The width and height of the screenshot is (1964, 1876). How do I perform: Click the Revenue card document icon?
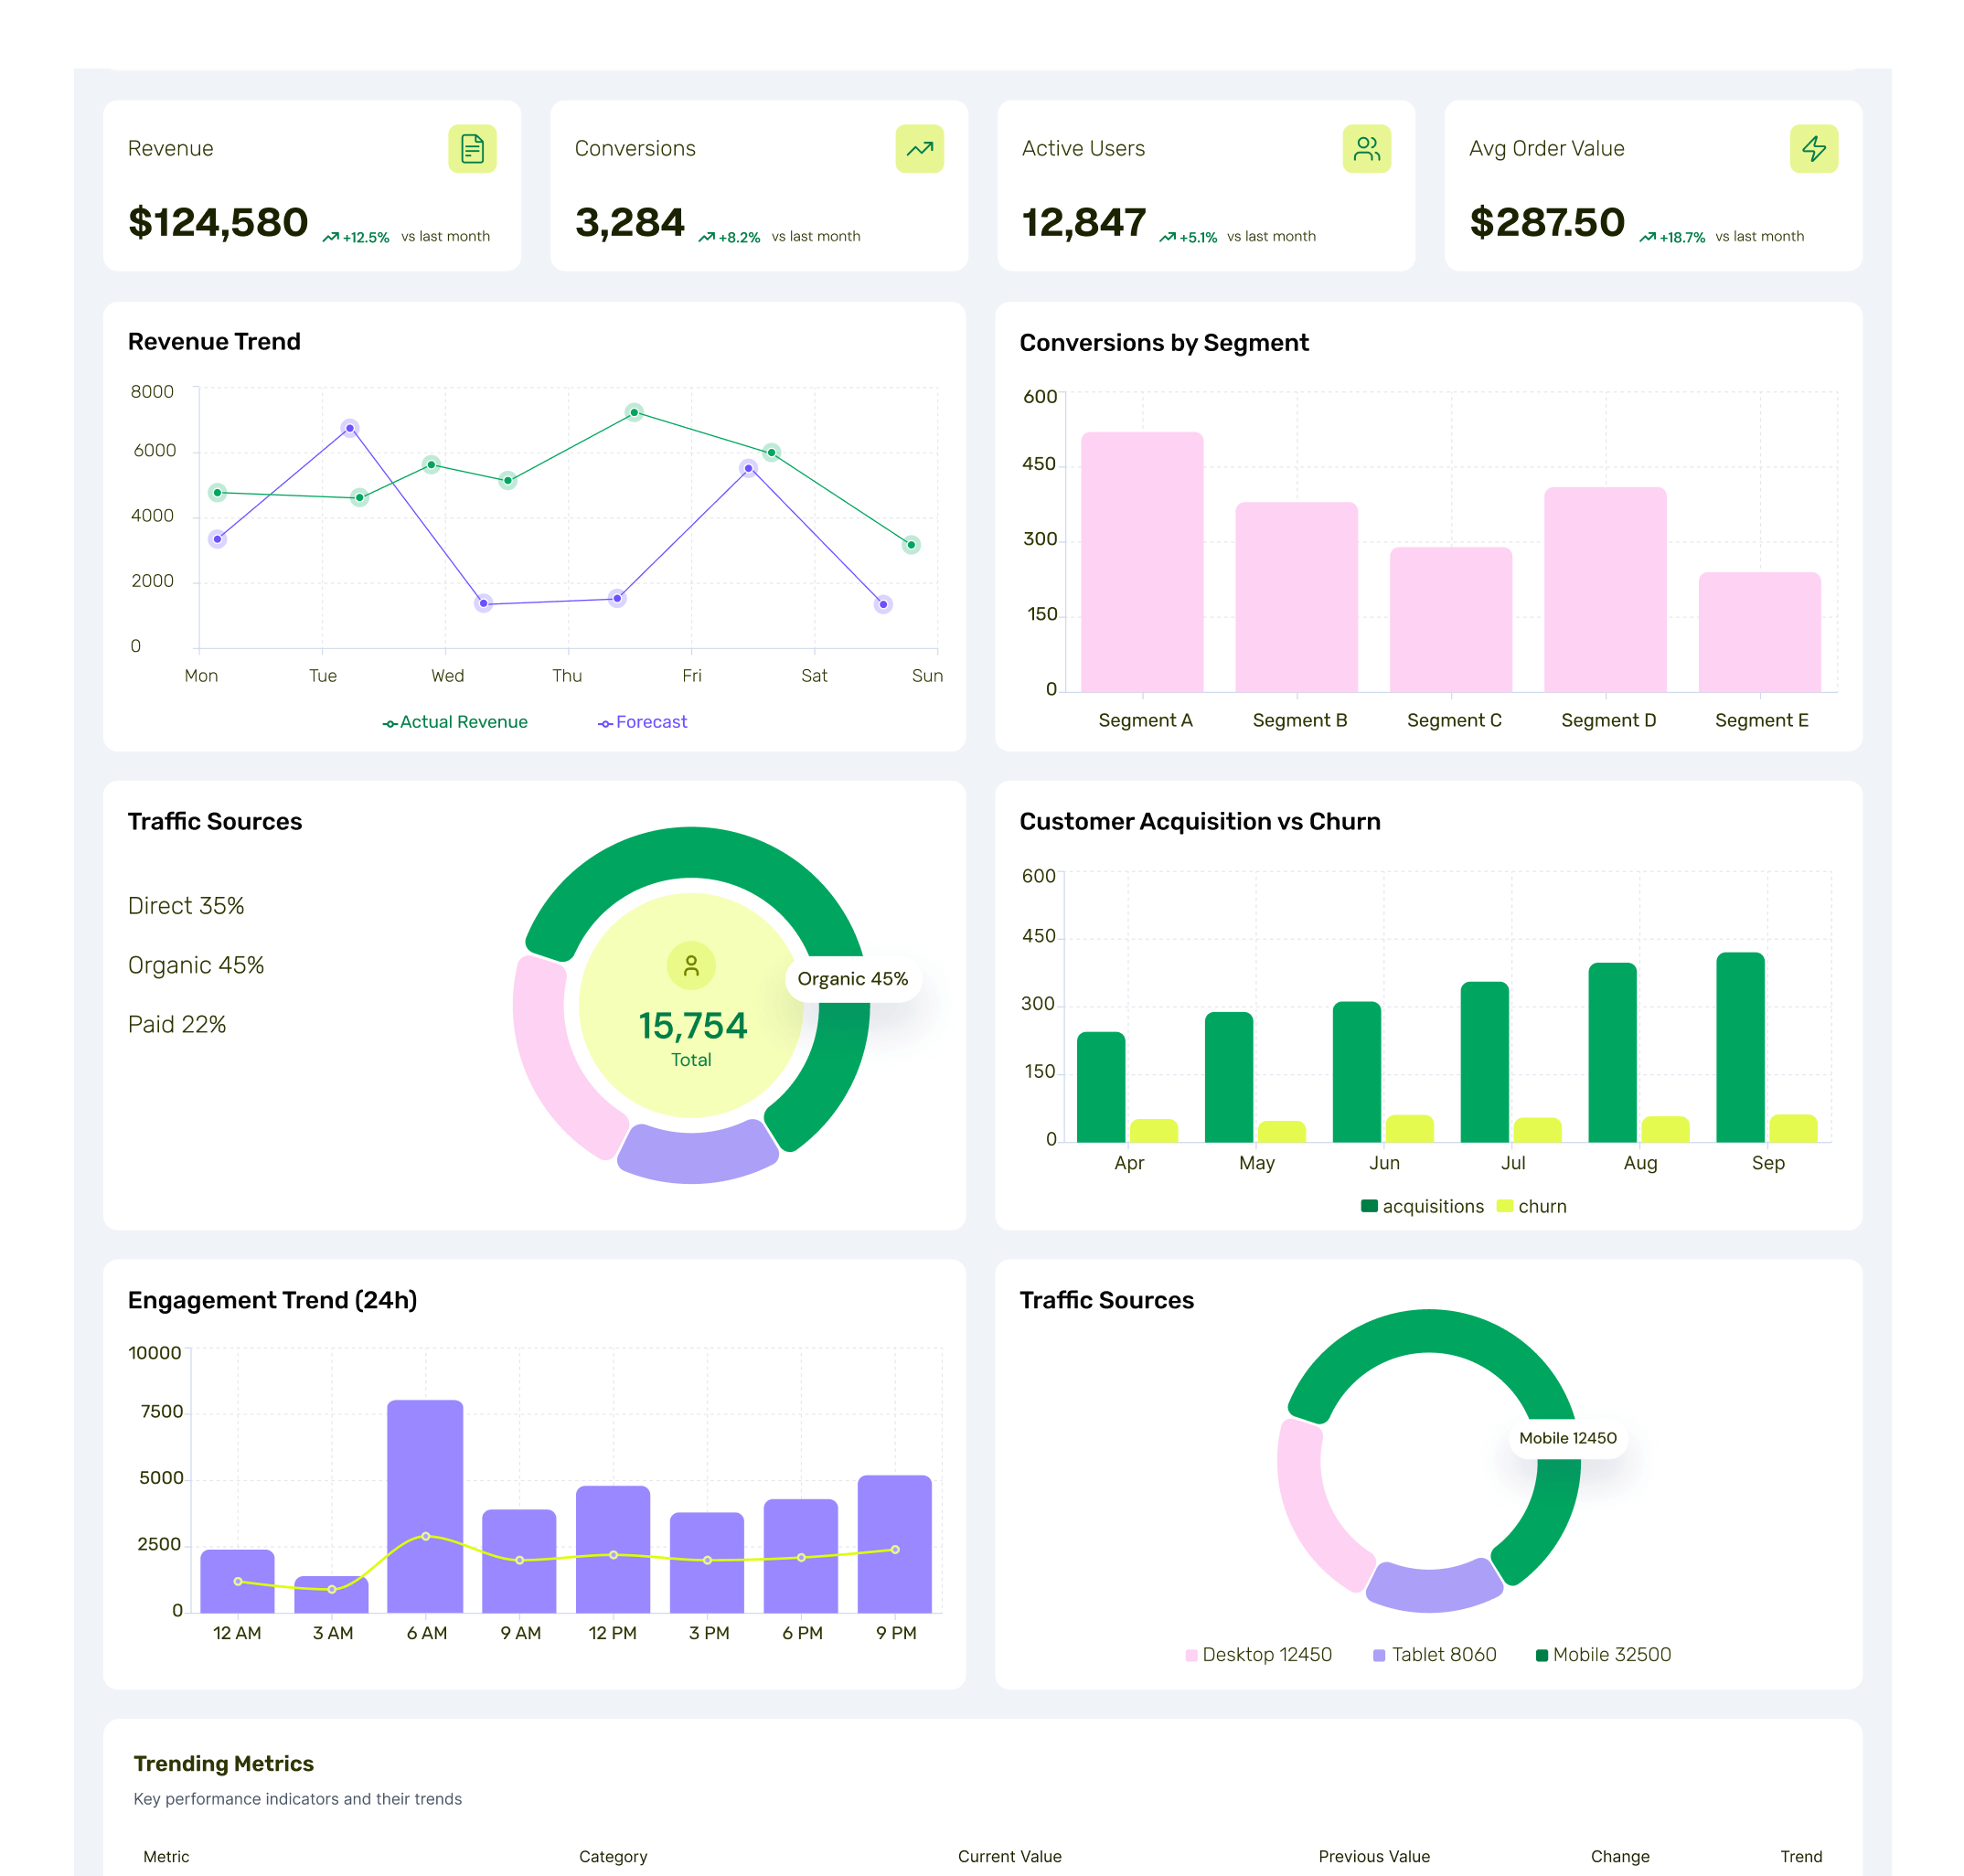472,149
